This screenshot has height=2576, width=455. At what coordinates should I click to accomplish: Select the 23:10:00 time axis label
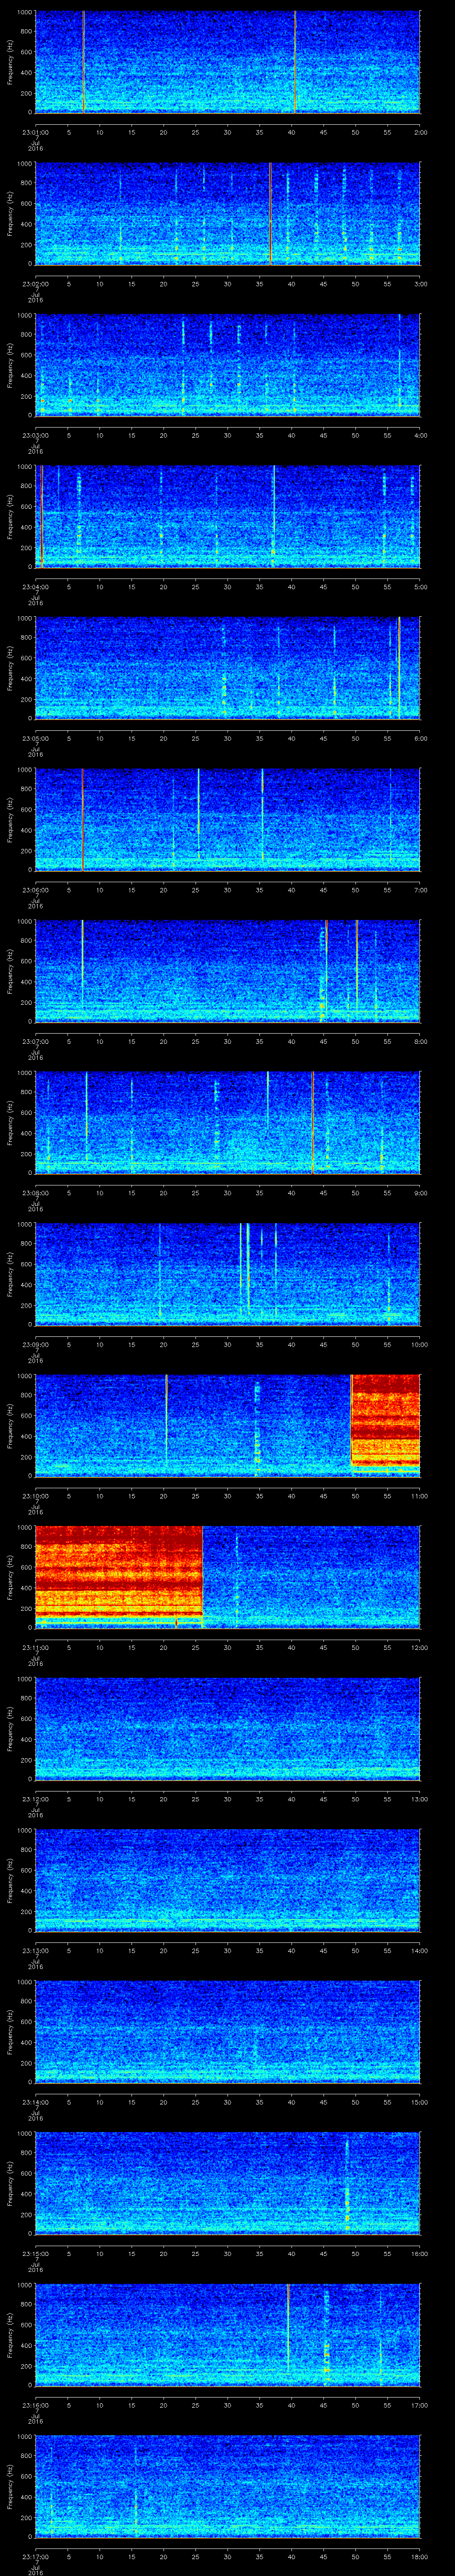[x=35, y=1496]
